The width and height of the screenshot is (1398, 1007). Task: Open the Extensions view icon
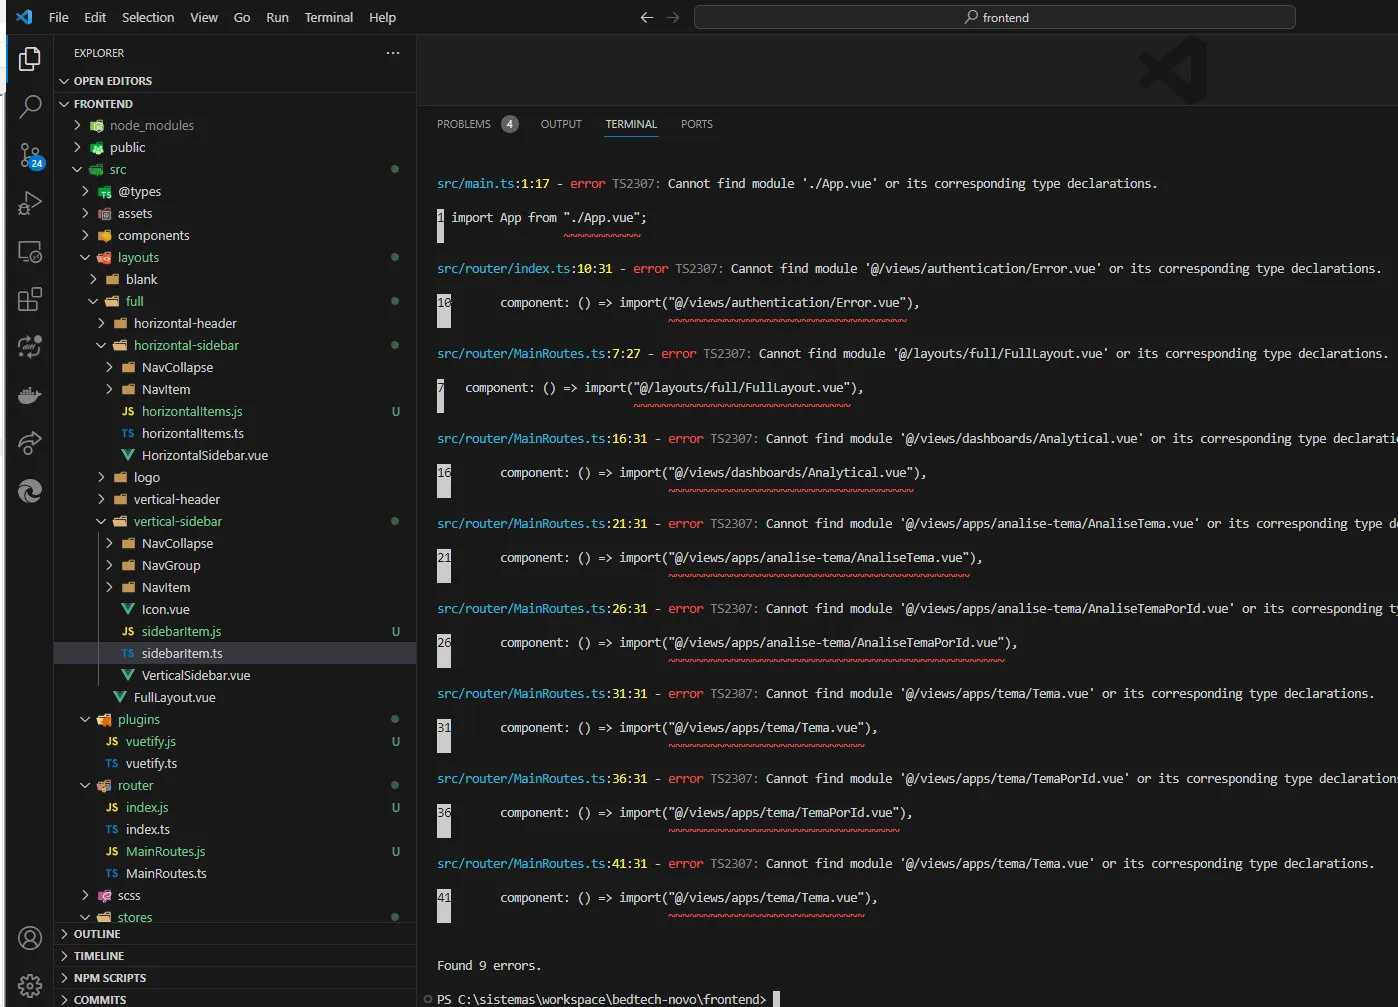[x=30, y=299]
